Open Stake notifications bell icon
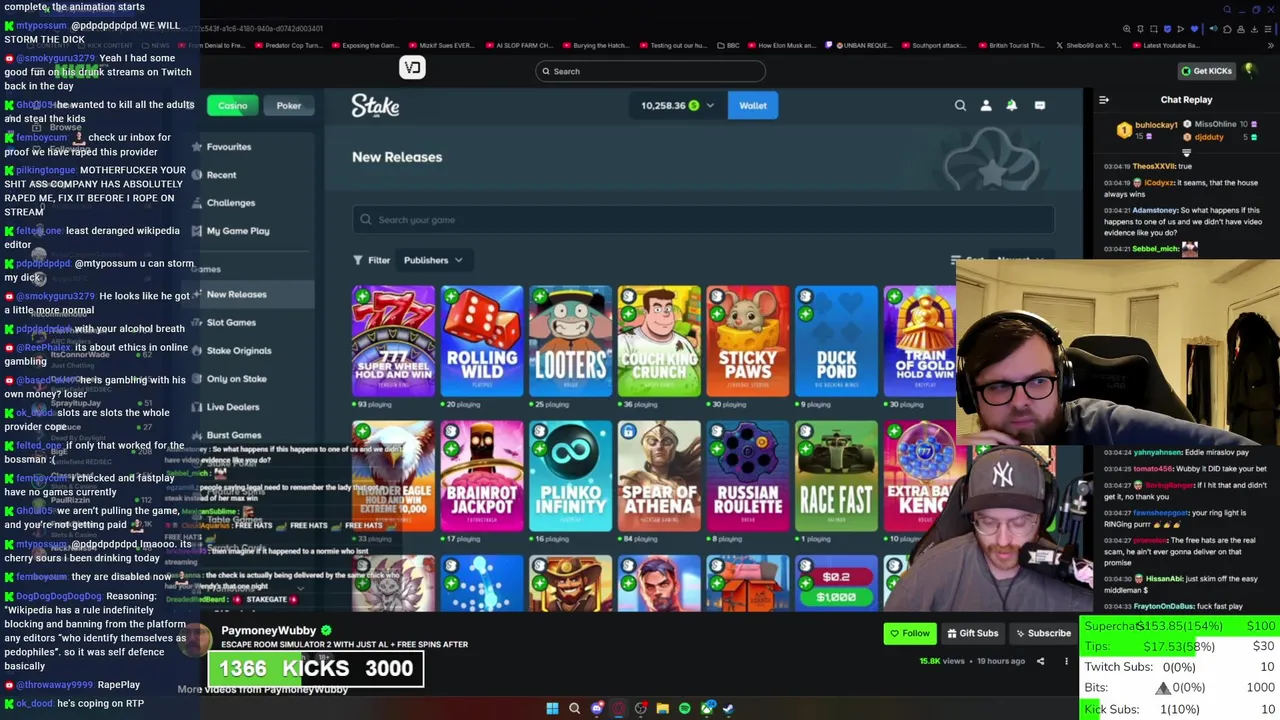Screen dimensions: 1280x720 pyautogui.click(x=1012, y=105)
